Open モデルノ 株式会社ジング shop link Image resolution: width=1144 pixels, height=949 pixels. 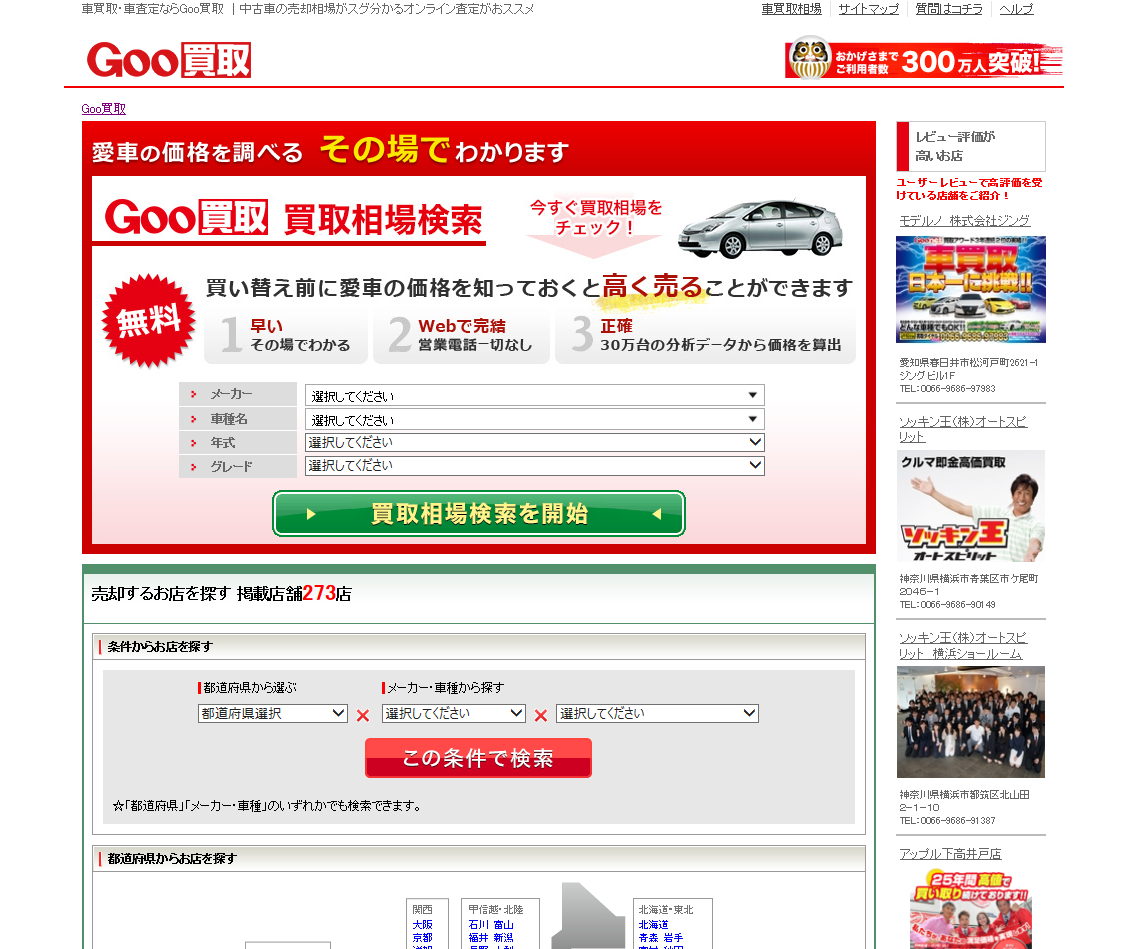pyautogui.click(x=965, y=220)
